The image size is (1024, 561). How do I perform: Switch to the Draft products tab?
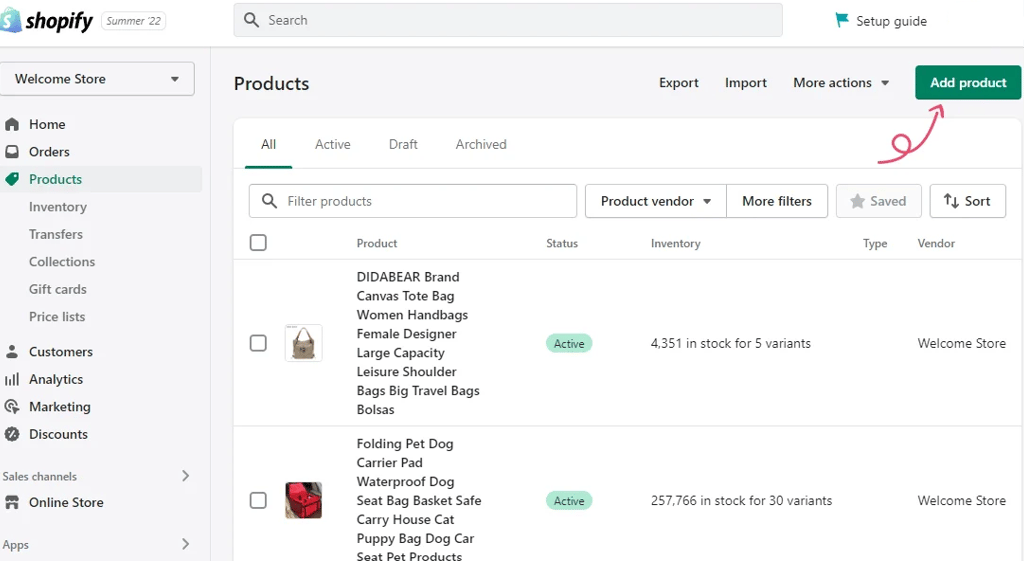[403, 144]
